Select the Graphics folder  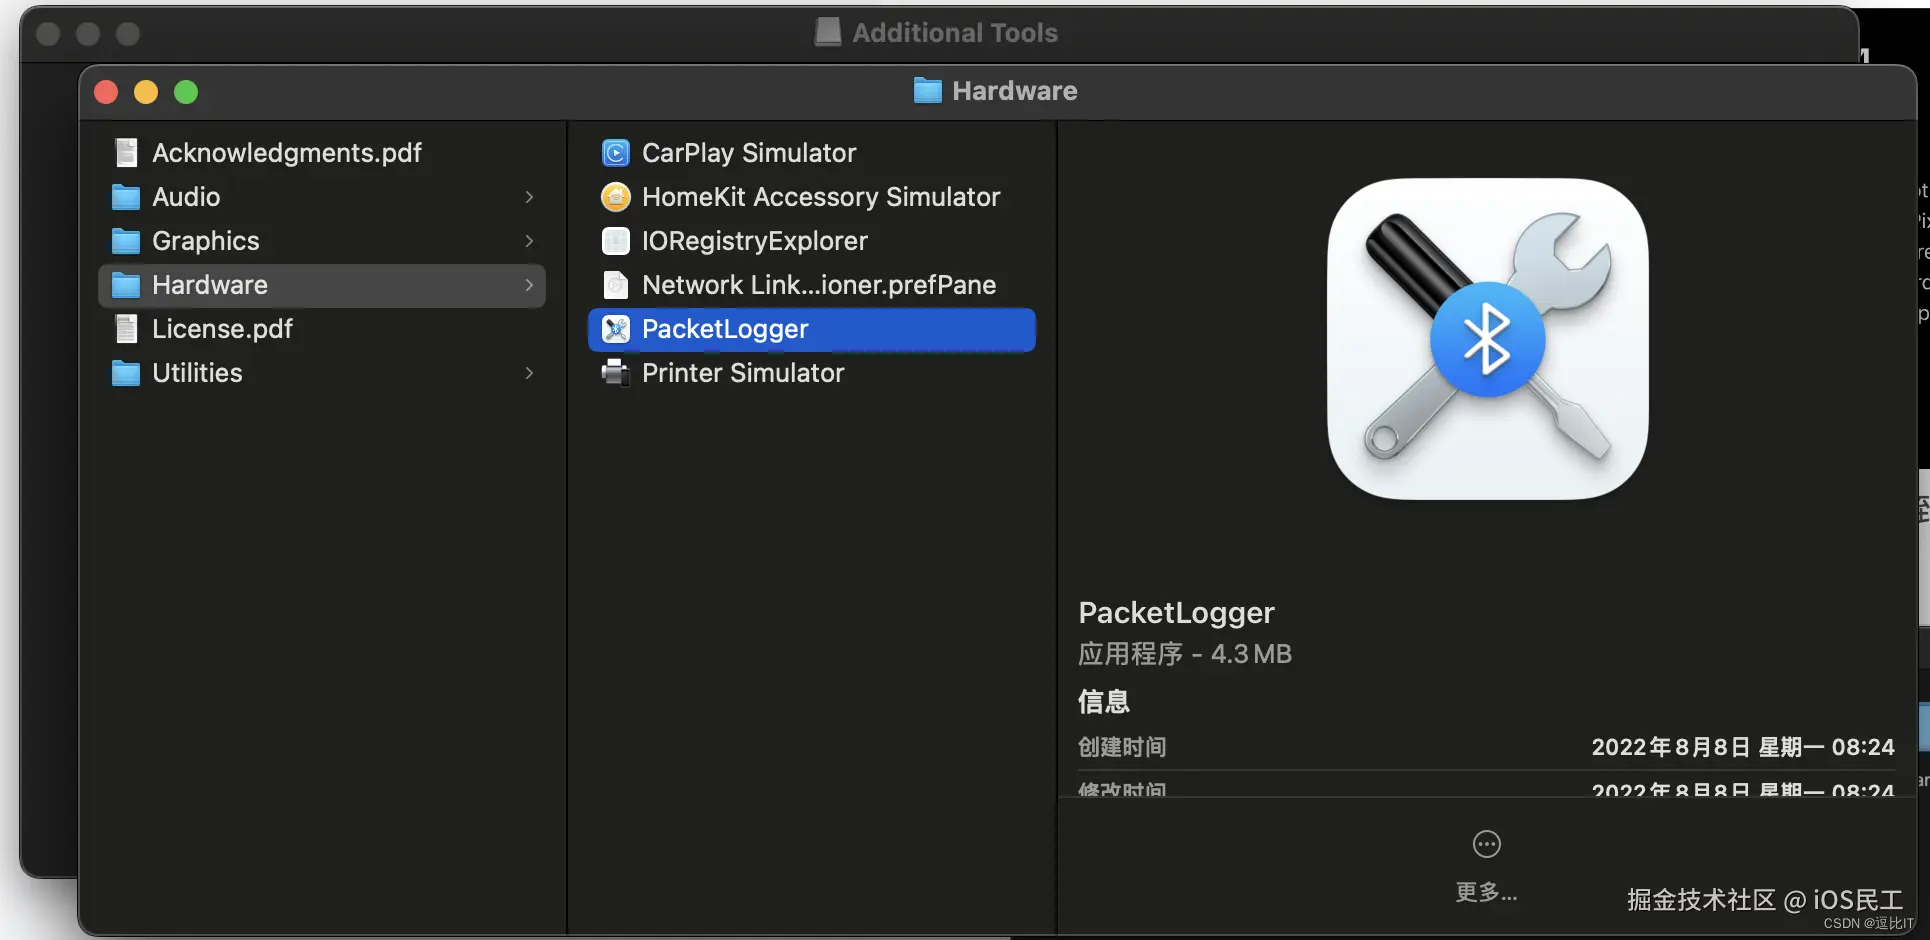pos(205,241)
